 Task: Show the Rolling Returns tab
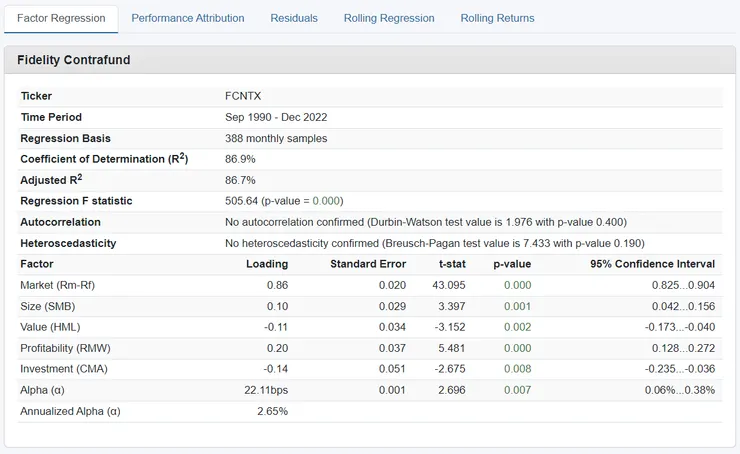[x=497, y=18]
